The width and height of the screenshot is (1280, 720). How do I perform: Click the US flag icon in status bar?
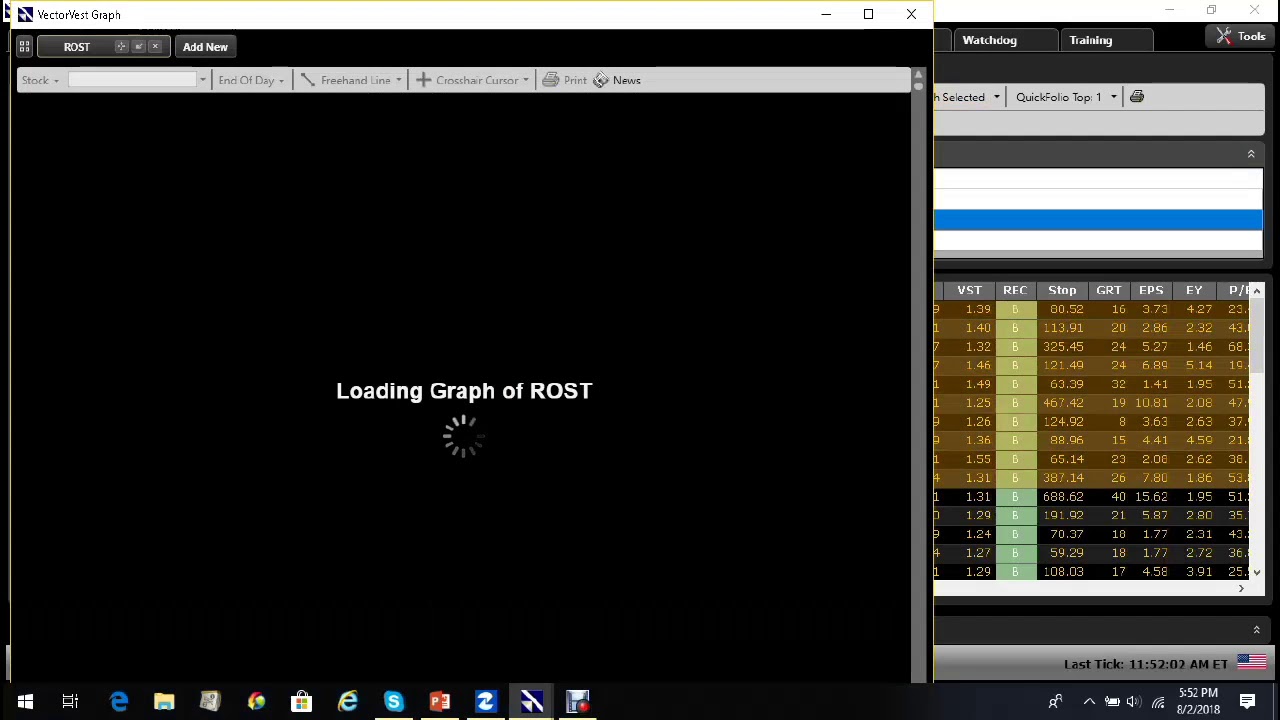point(1252,663)
